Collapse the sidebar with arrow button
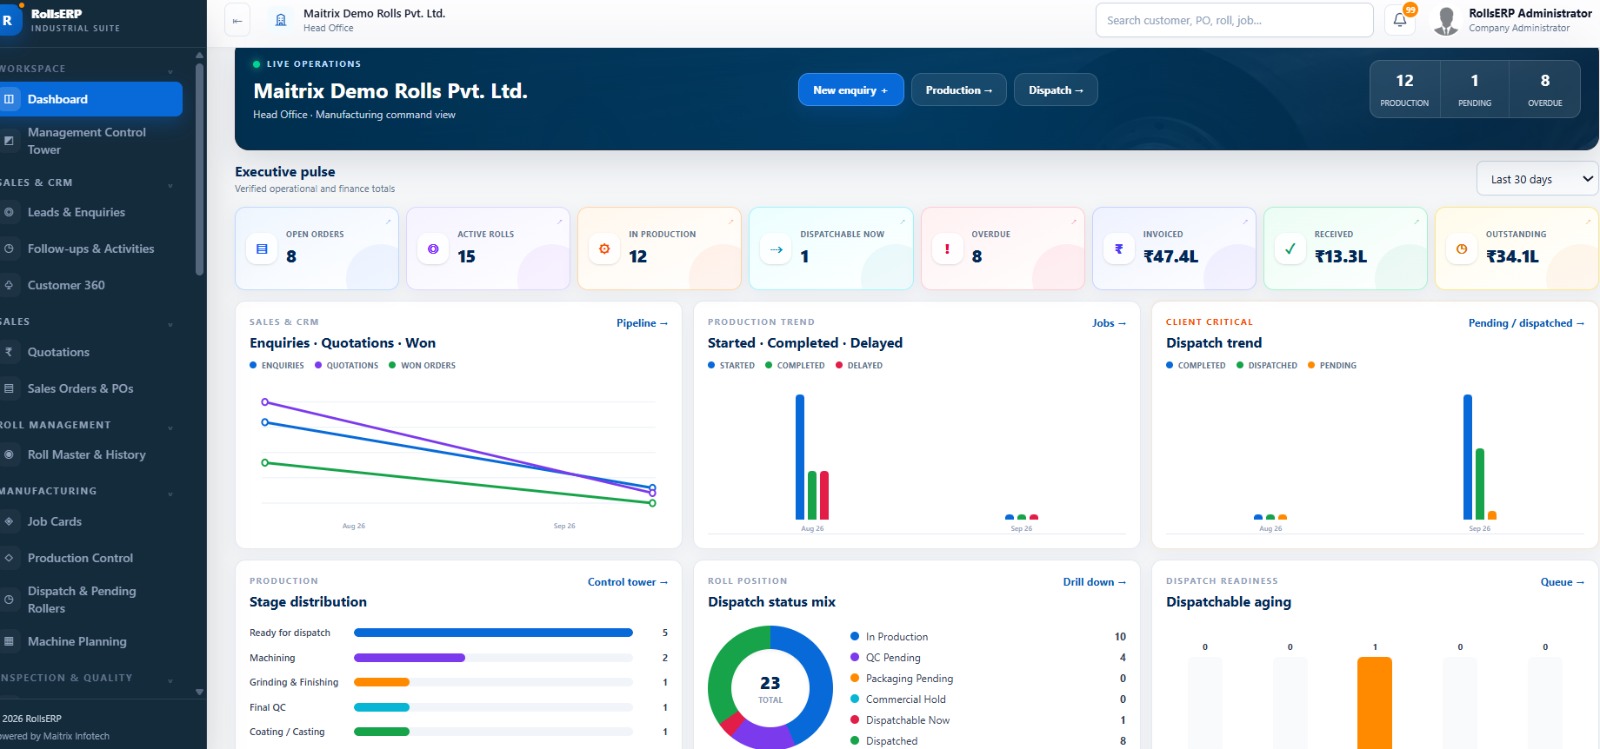The height and width of the screenshot is (749, 1600). pos(237,20)
